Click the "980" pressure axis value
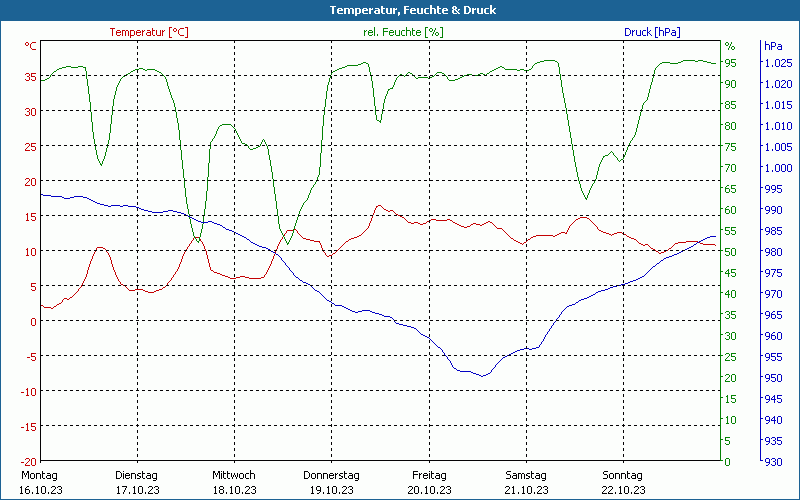The width and height of the screenshot is (800, 500). coord(773,252)
